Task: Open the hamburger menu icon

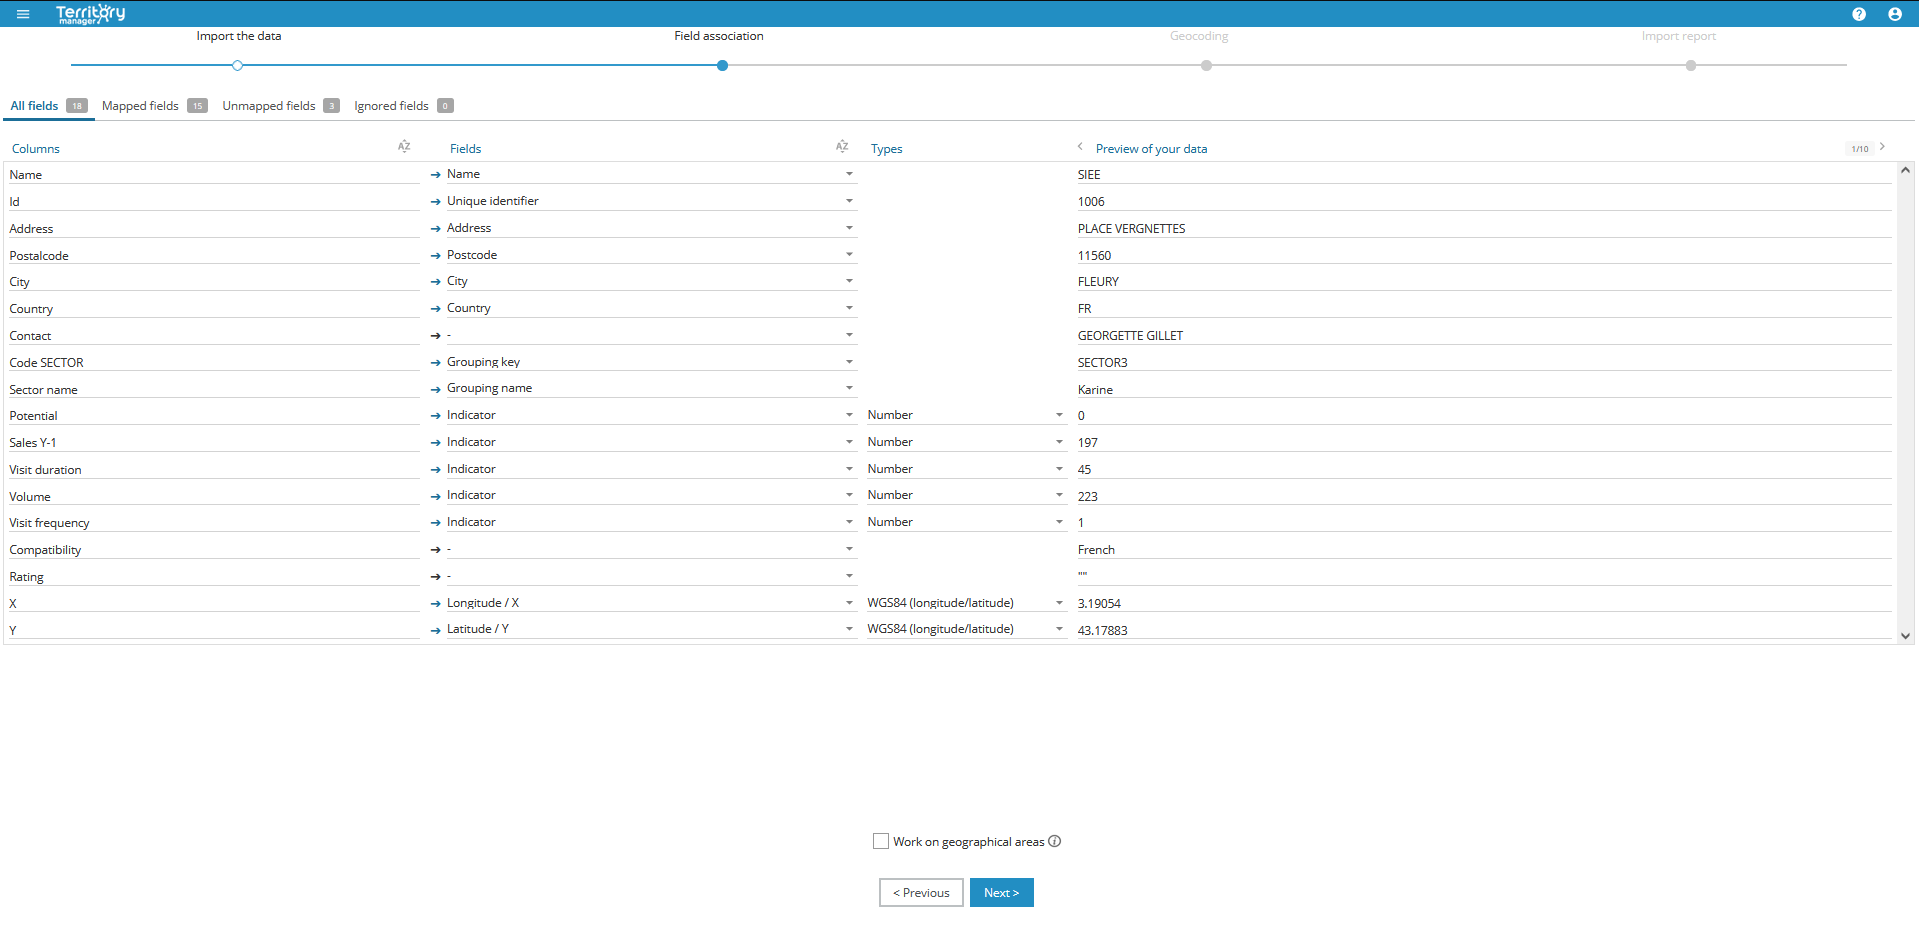Action: click(23, 14)
